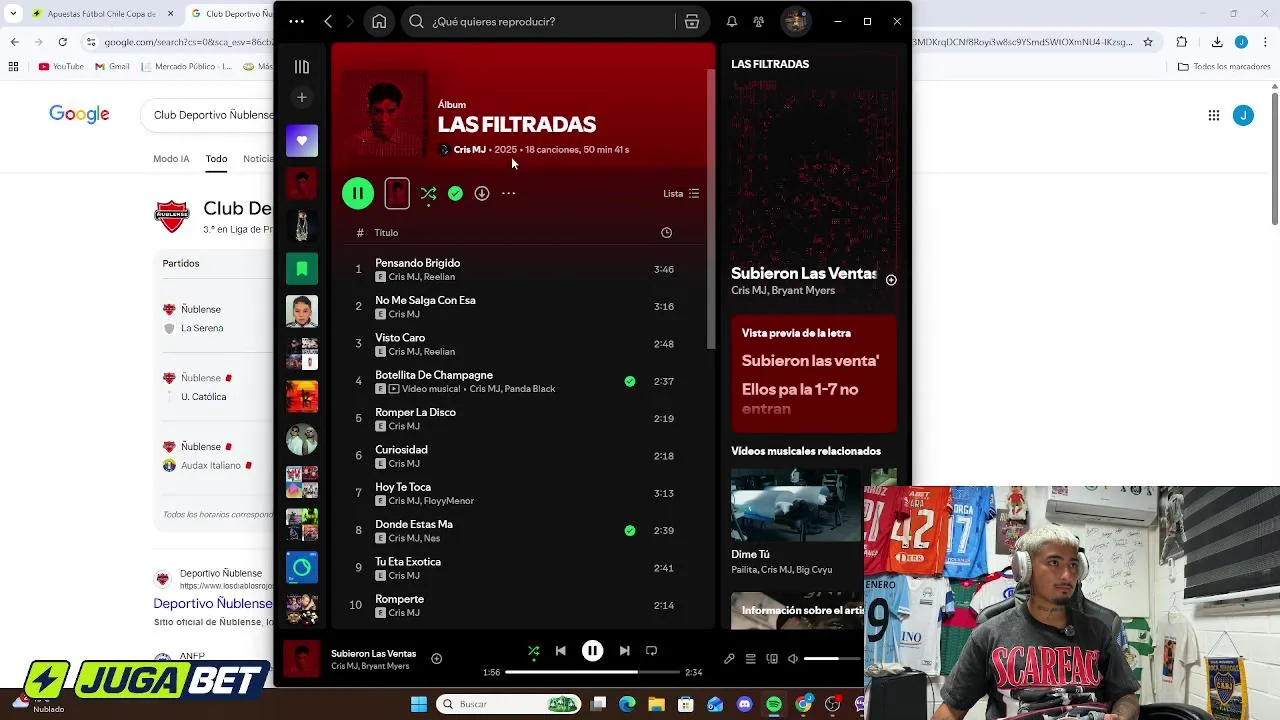The width and height of the screenshot is (1280, 720).
Task: Open Connect to a device icon
Action: point(772,659)
